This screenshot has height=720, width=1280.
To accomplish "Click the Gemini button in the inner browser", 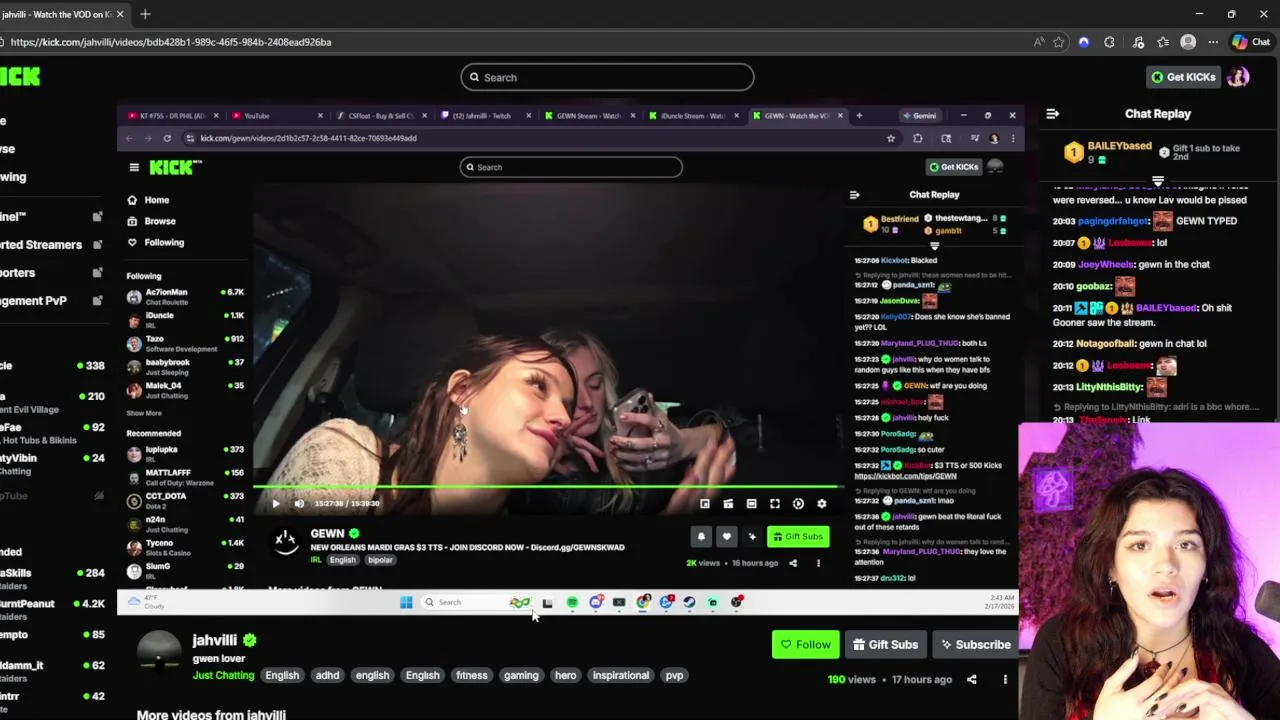I will click(x=919, y=115).
